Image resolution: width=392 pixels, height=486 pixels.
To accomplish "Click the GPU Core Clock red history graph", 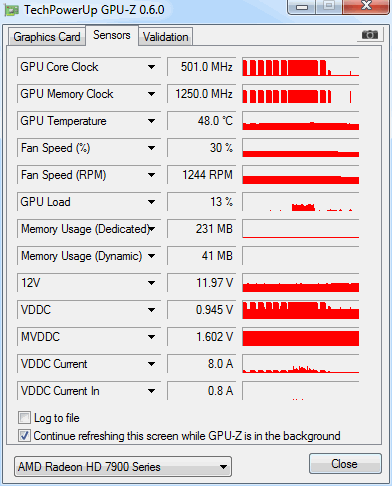I will (x=301, y=67).
